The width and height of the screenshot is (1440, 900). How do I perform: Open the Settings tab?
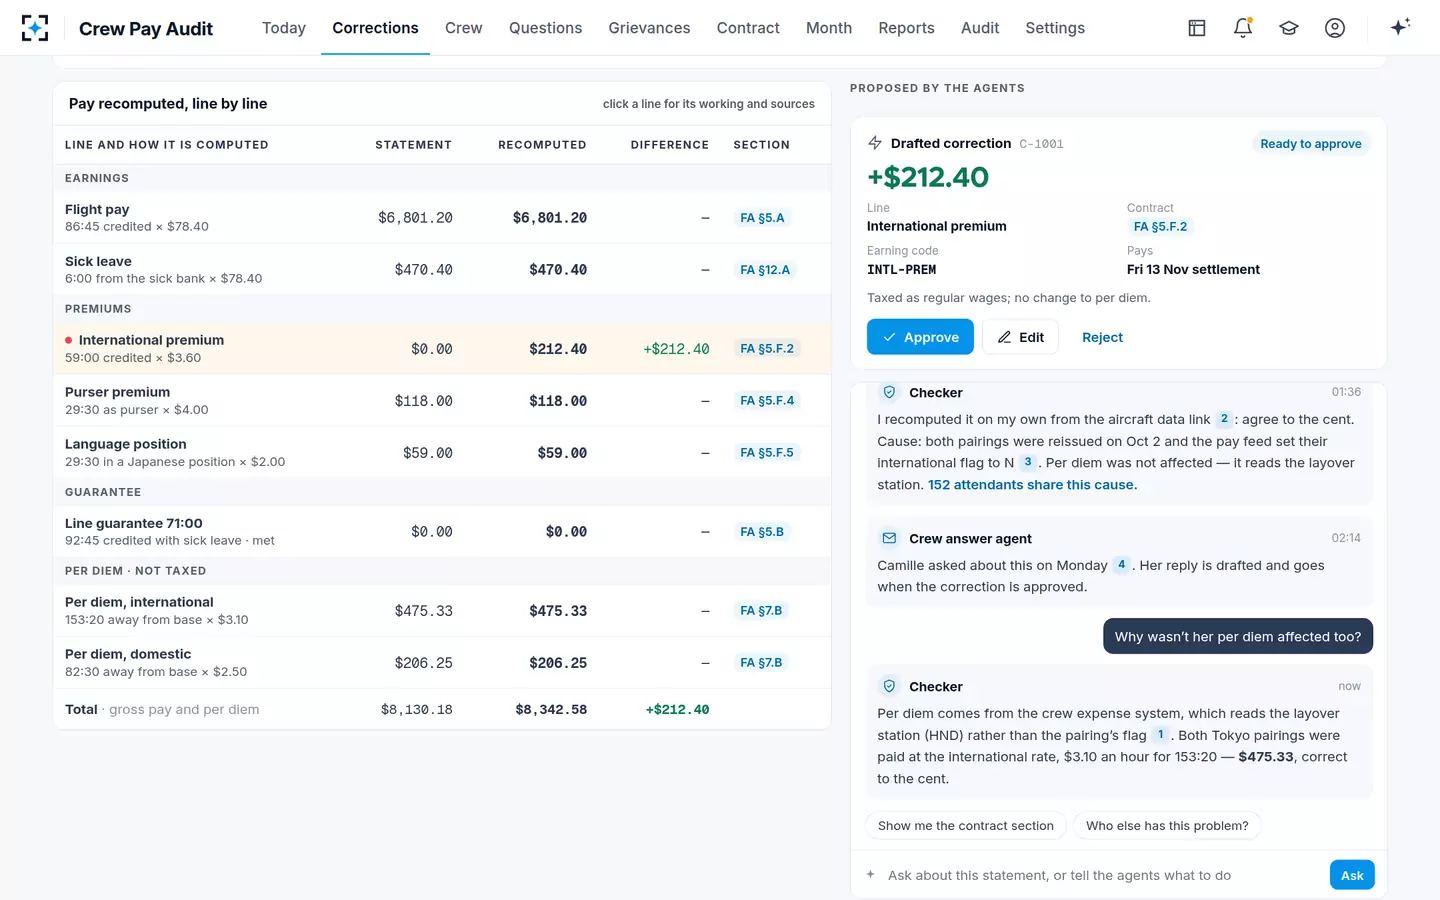pos(1055,28)
